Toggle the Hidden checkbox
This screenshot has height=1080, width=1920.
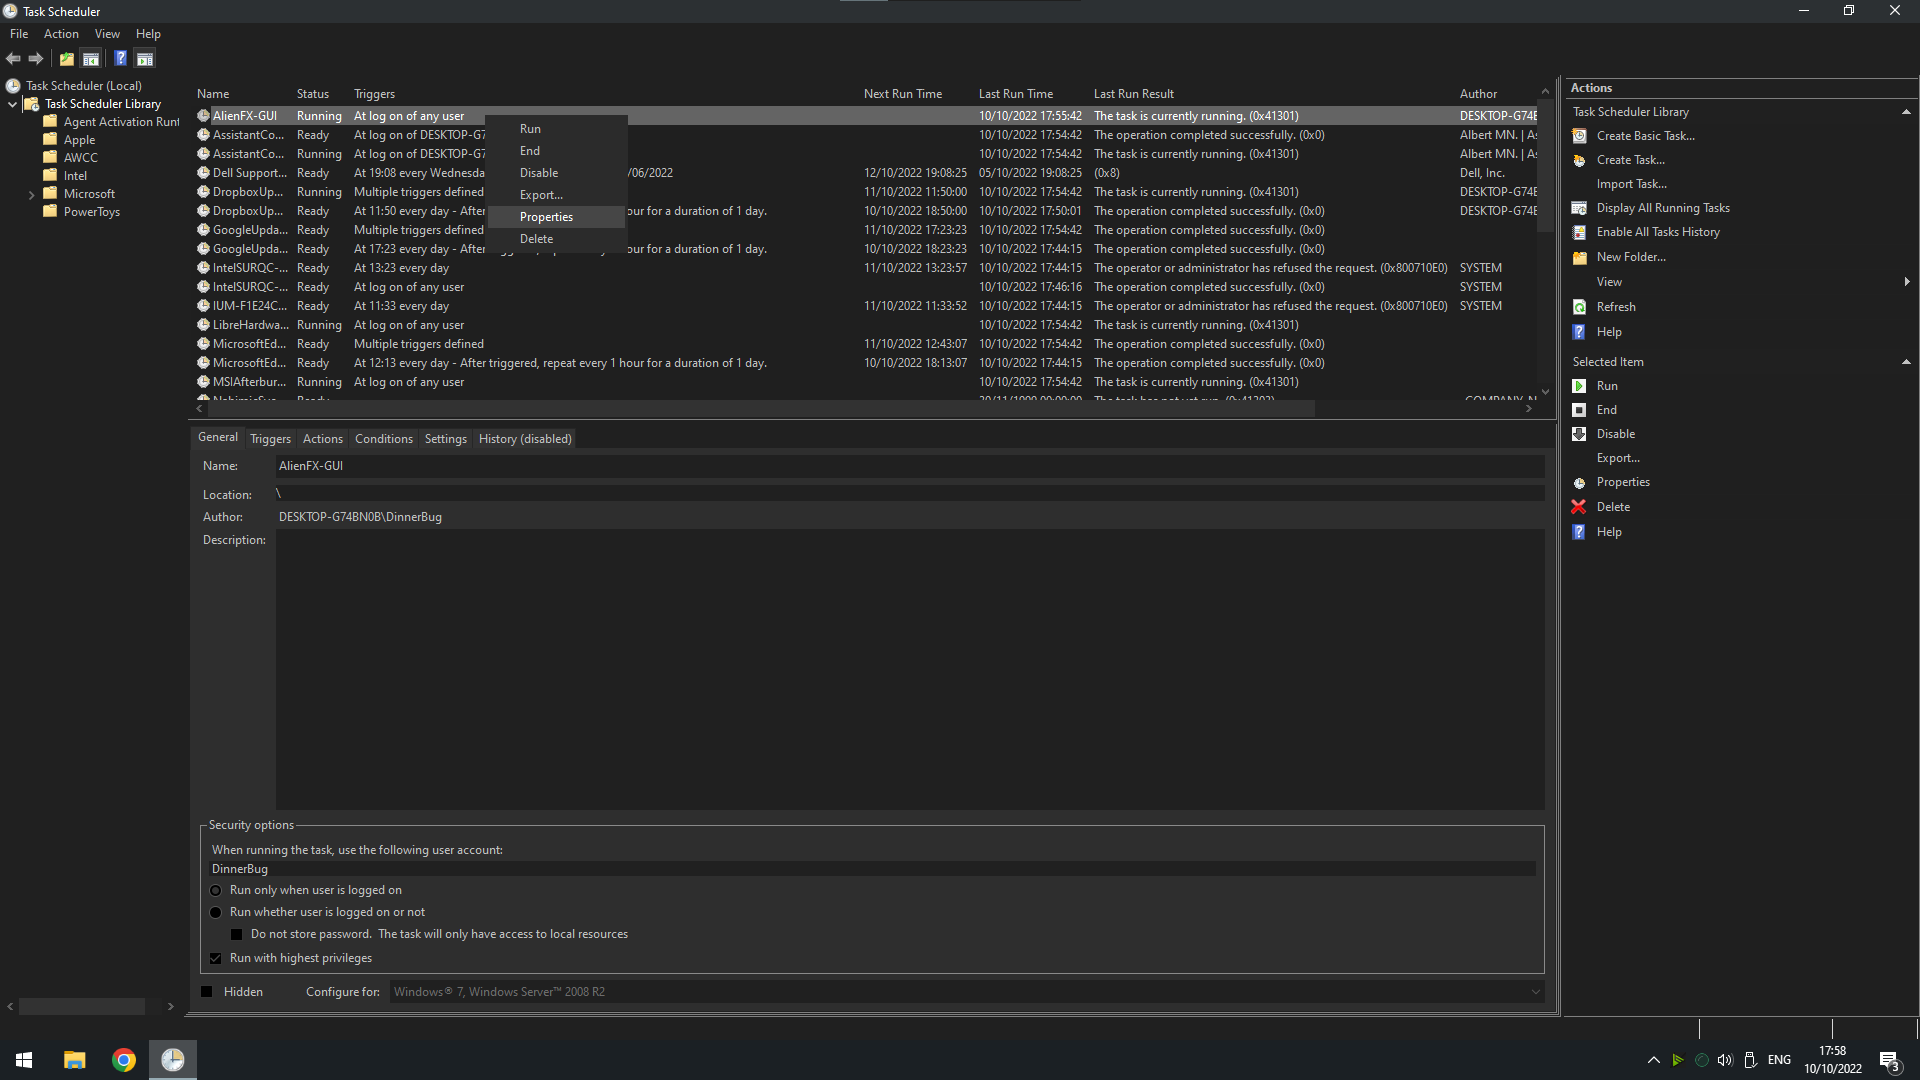point(207,991)
